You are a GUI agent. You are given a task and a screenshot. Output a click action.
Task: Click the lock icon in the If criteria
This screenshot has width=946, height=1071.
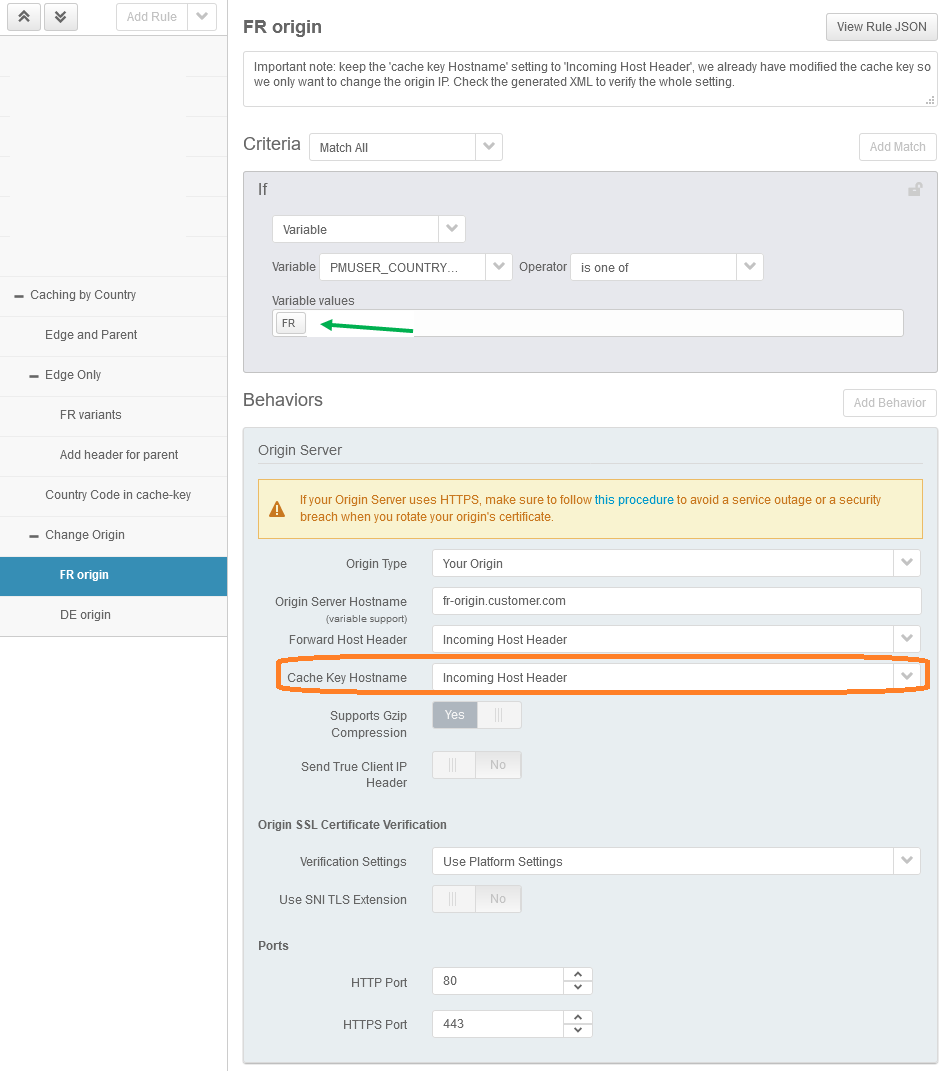point(914,189)
